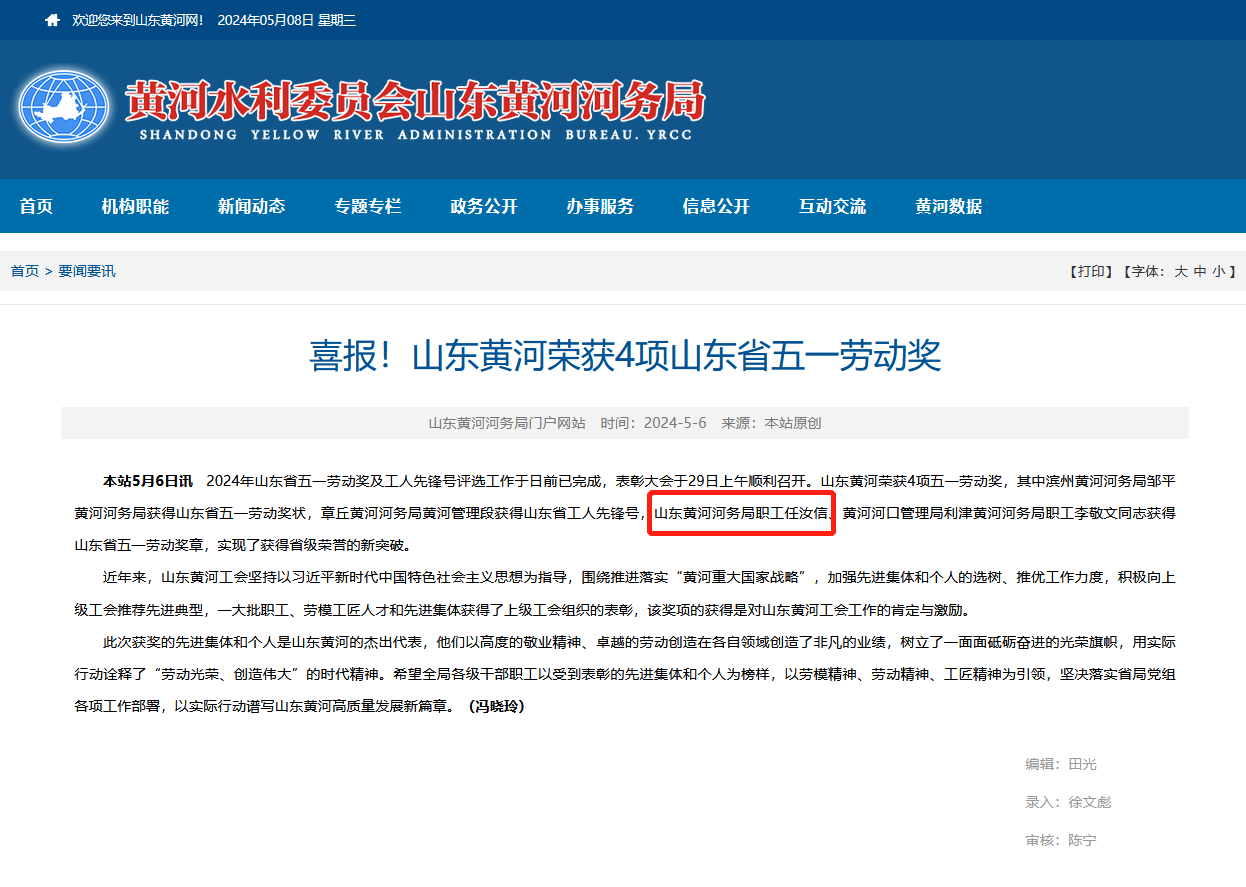Screen dimensions: 1246x887
Task: Open 政务公开 menu item
Action: [484, 206]
